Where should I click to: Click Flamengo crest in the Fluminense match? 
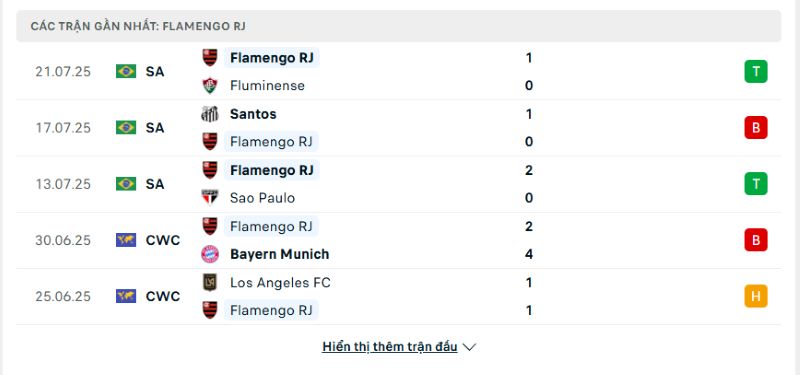tap(210, 58)
